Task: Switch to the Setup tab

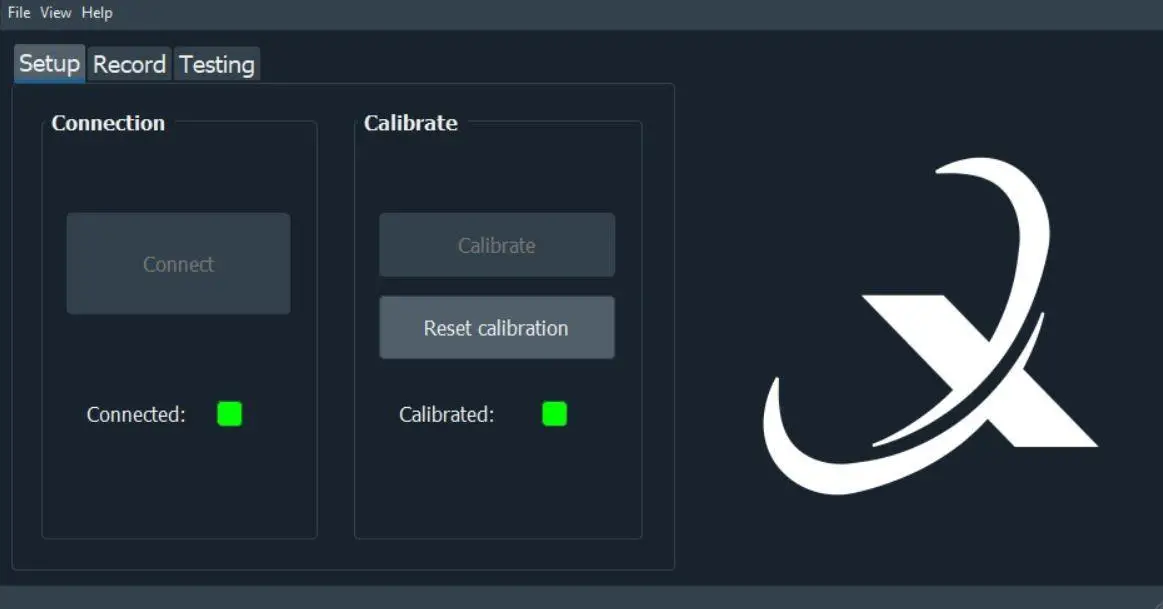Action: (49, 64)
